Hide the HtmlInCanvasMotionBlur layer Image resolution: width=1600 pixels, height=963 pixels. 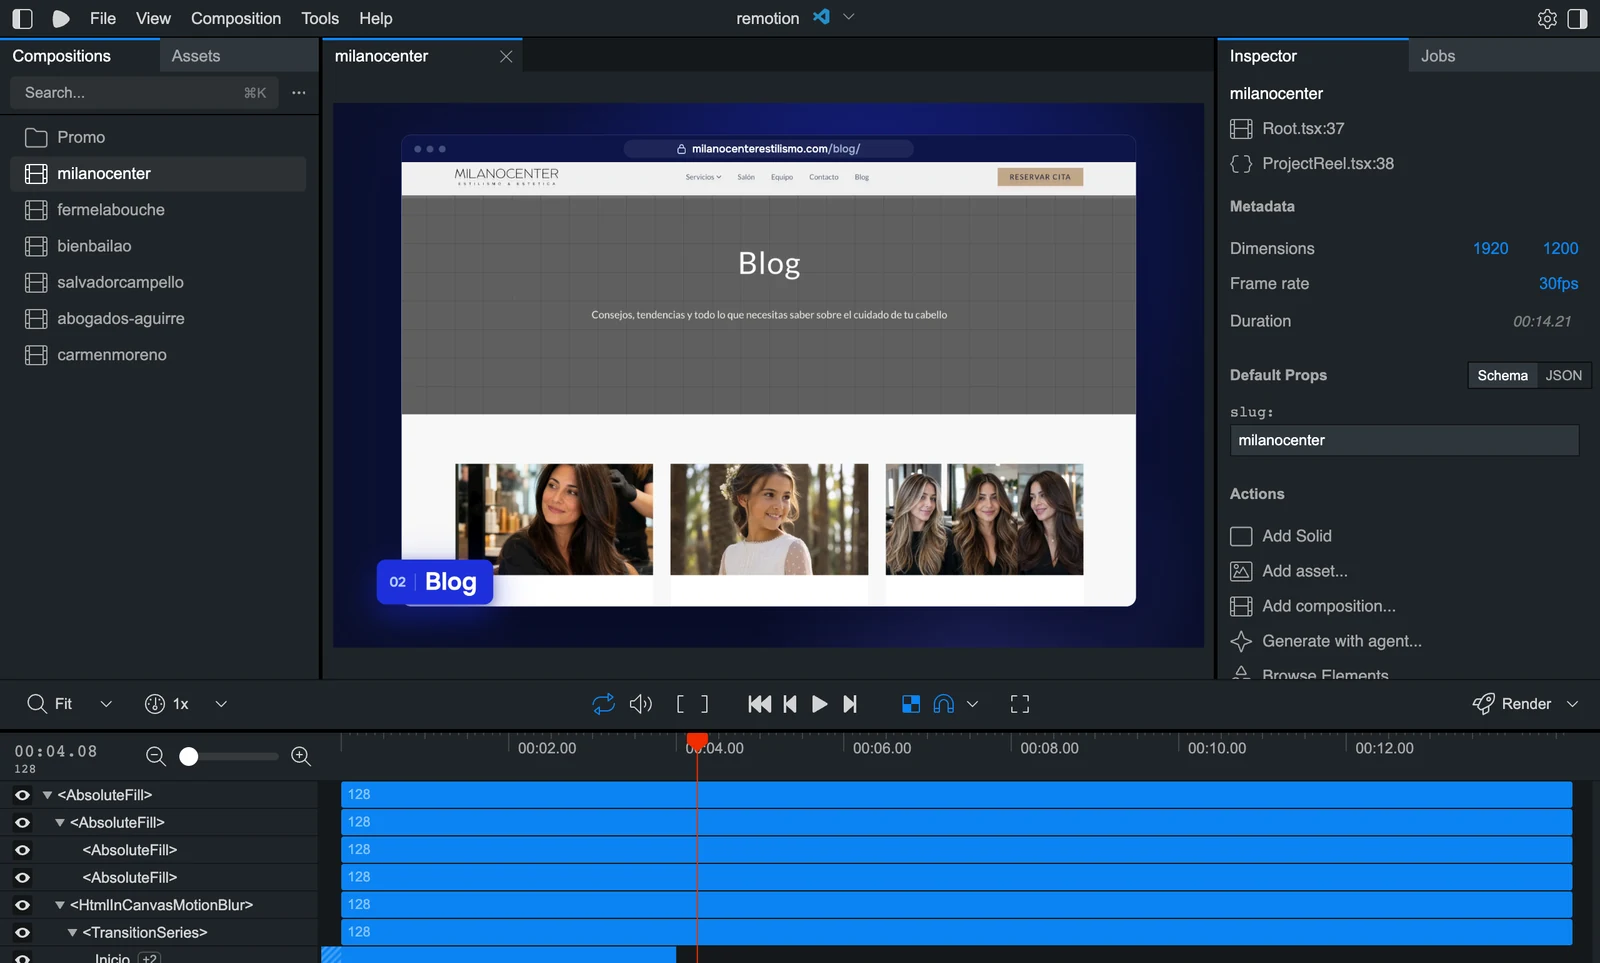pyautogui.click(x=22, y=905)
